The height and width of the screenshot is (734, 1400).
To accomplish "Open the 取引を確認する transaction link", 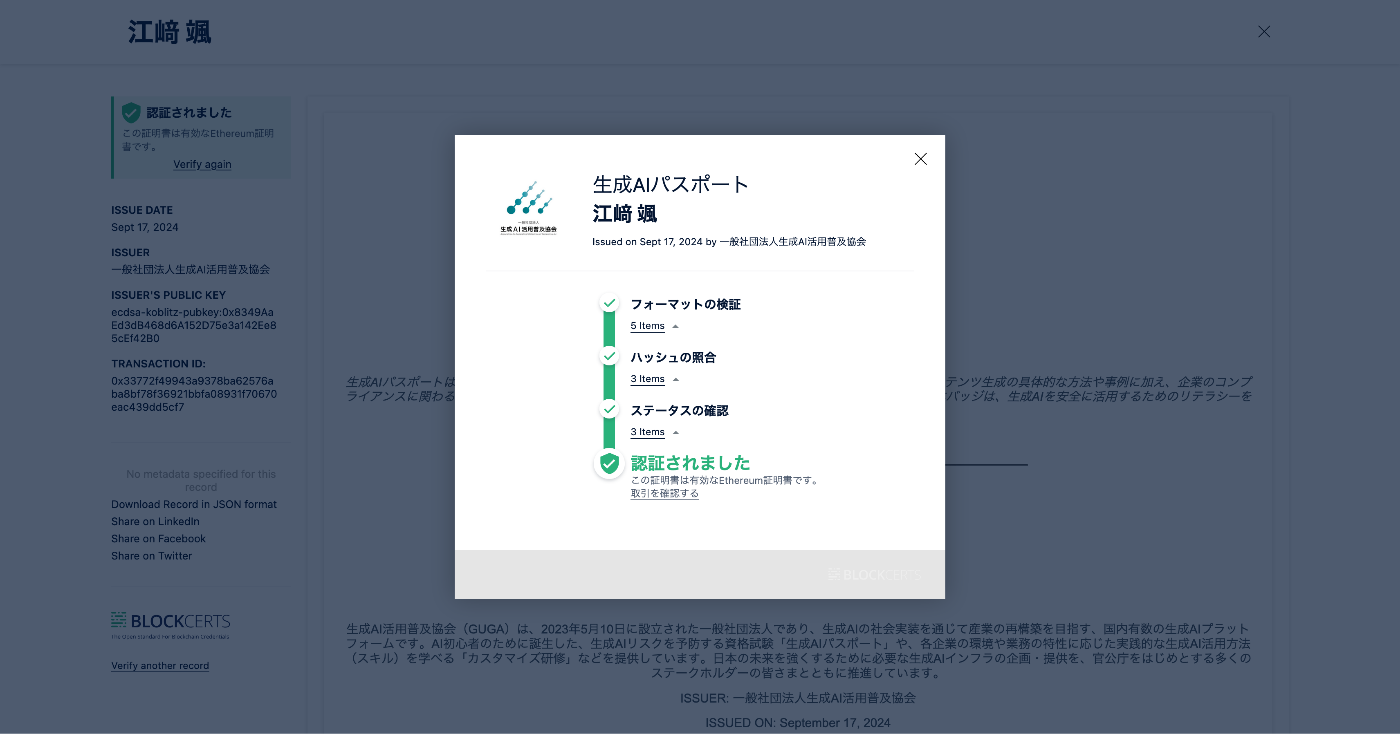I will coord(665,494).
